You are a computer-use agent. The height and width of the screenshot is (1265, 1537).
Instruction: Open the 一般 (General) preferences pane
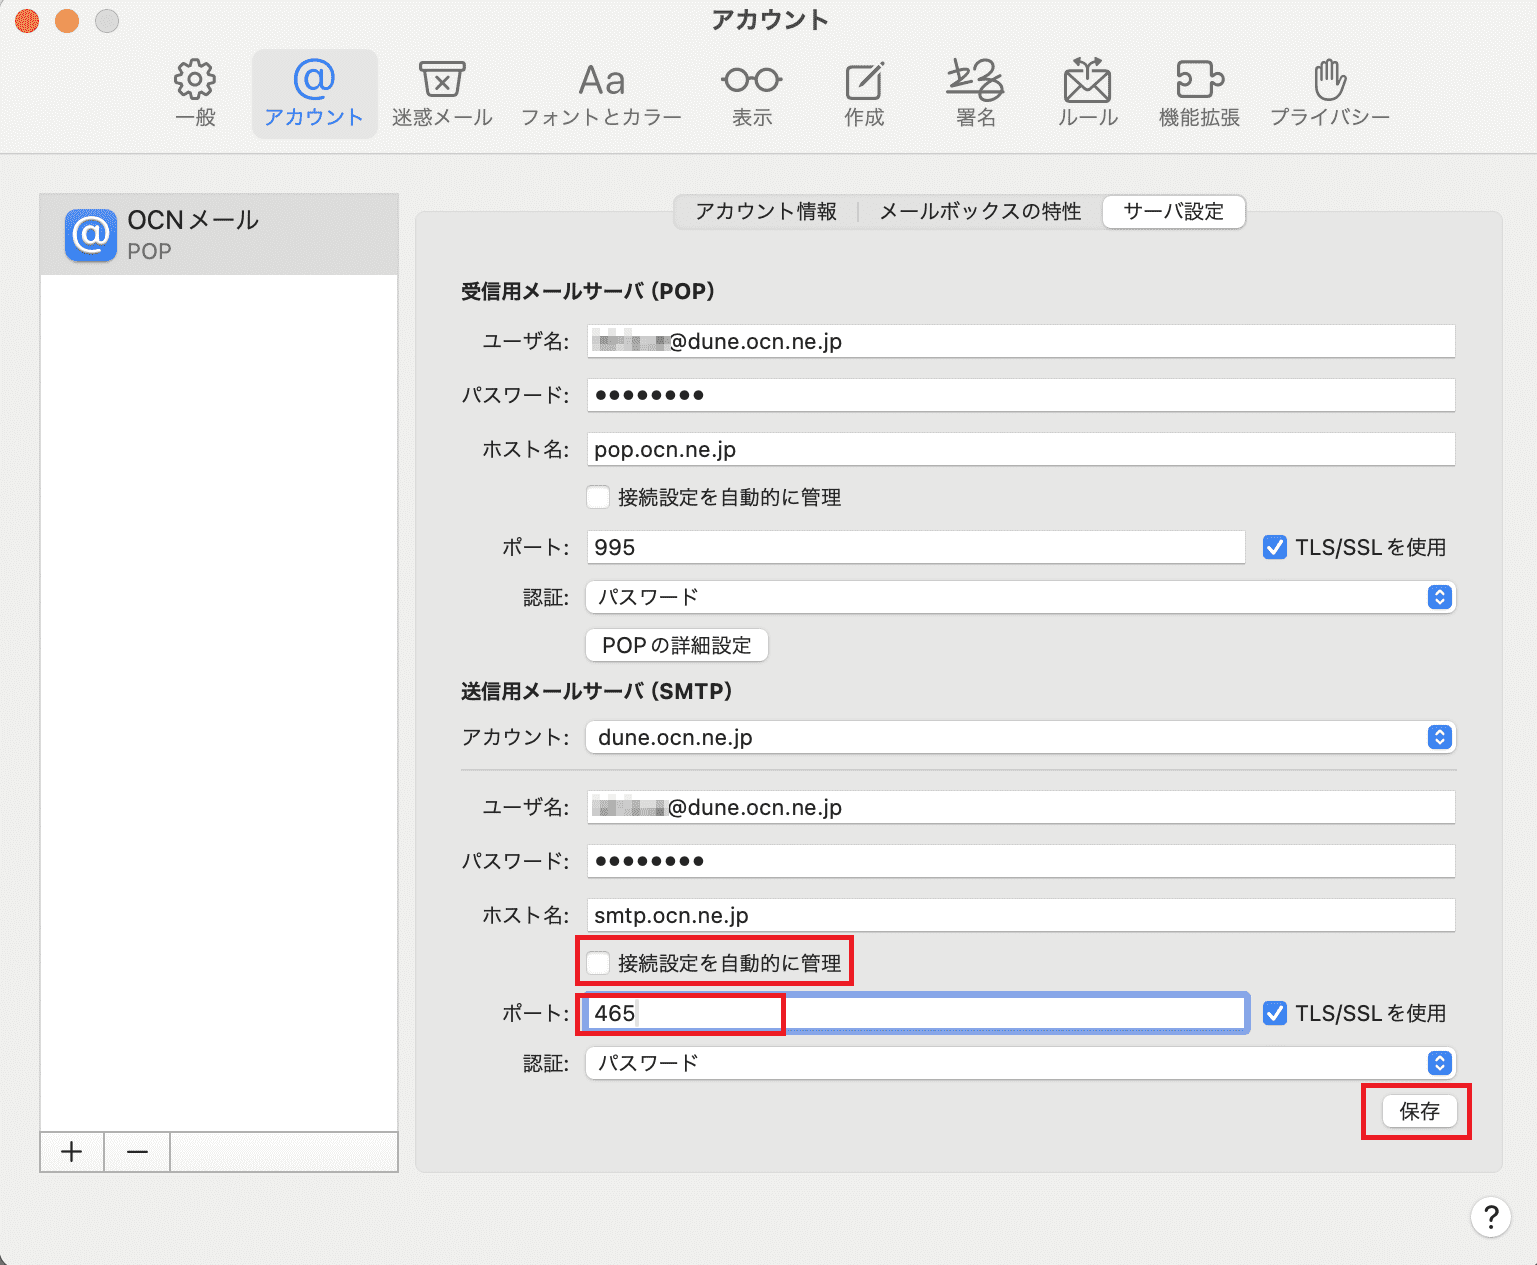(x=195, y=94)
